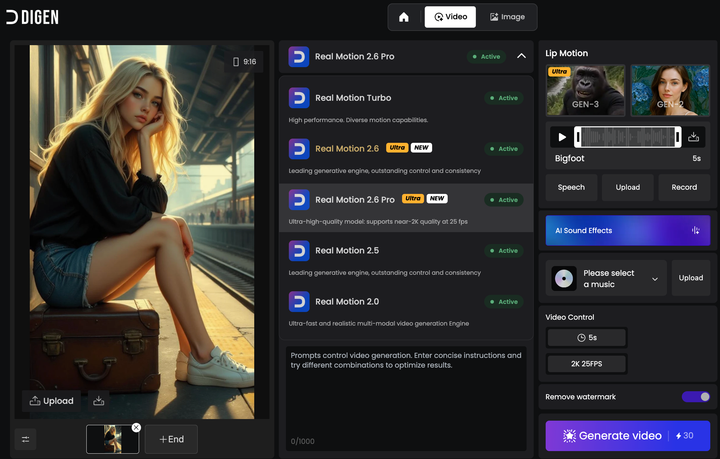Select the GEN-3 gorilla lip motion preset
Viewport: 720px width, 459px height.
point(585,91)
